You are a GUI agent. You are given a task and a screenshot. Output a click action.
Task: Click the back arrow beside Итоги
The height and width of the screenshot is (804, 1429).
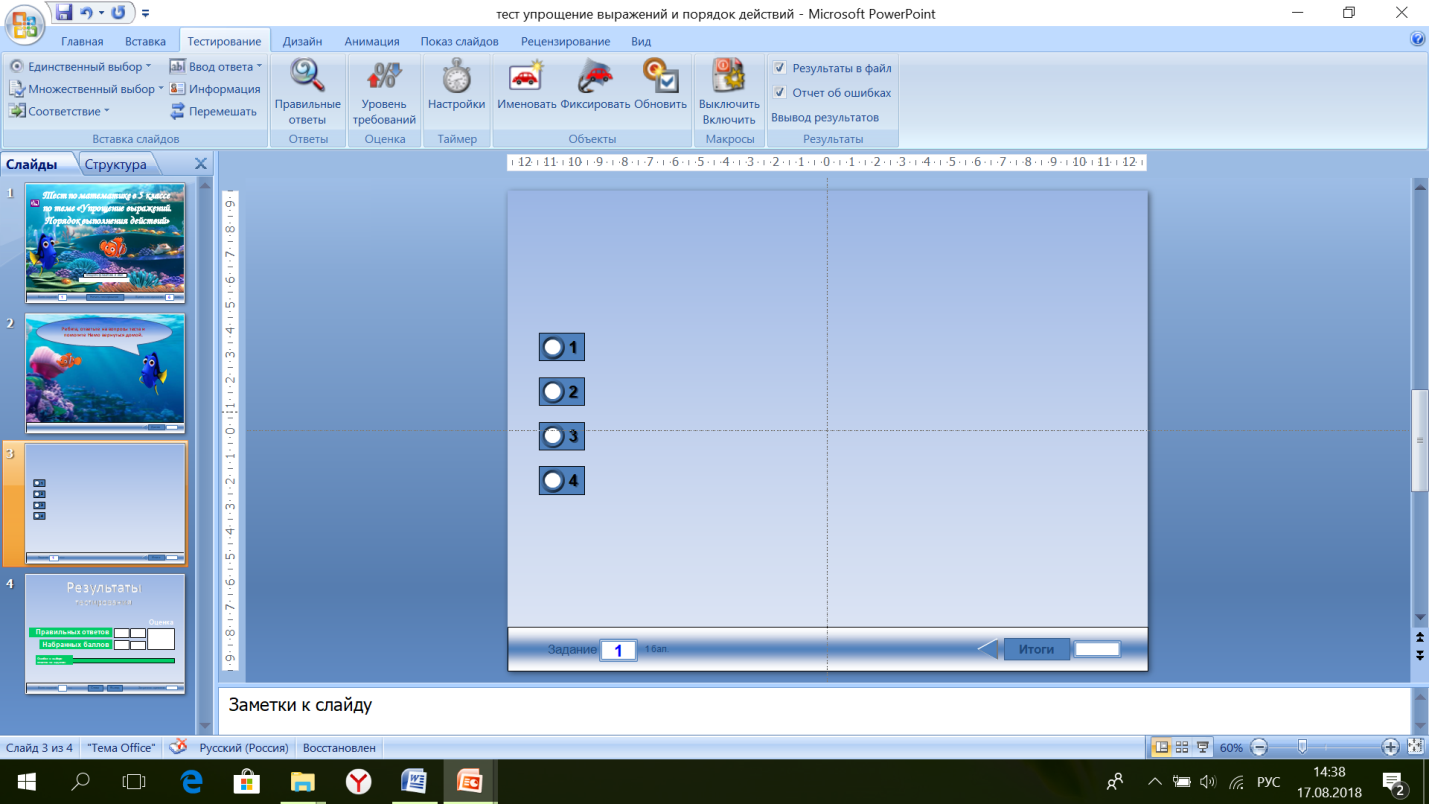tap(988, 649)
